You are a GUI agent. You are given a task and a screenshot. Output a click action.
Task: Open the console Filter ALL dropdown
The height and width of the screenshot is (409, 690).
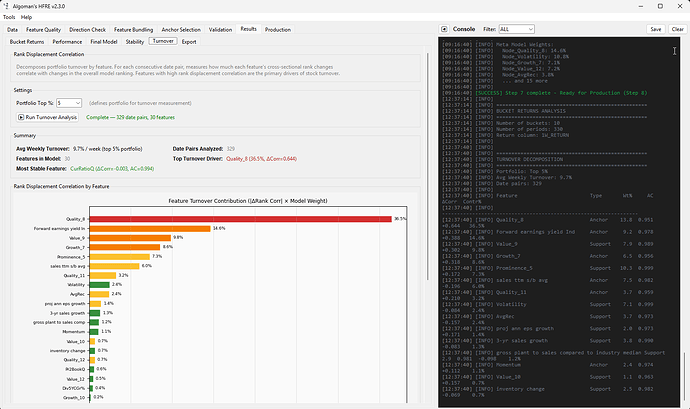[516, 29]
